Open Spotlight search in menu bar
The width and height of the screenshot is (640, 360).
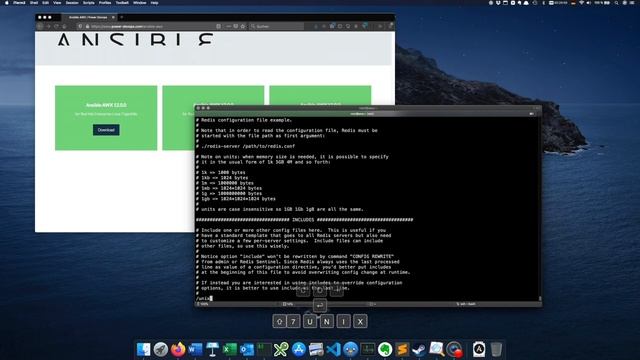[616, 2]
